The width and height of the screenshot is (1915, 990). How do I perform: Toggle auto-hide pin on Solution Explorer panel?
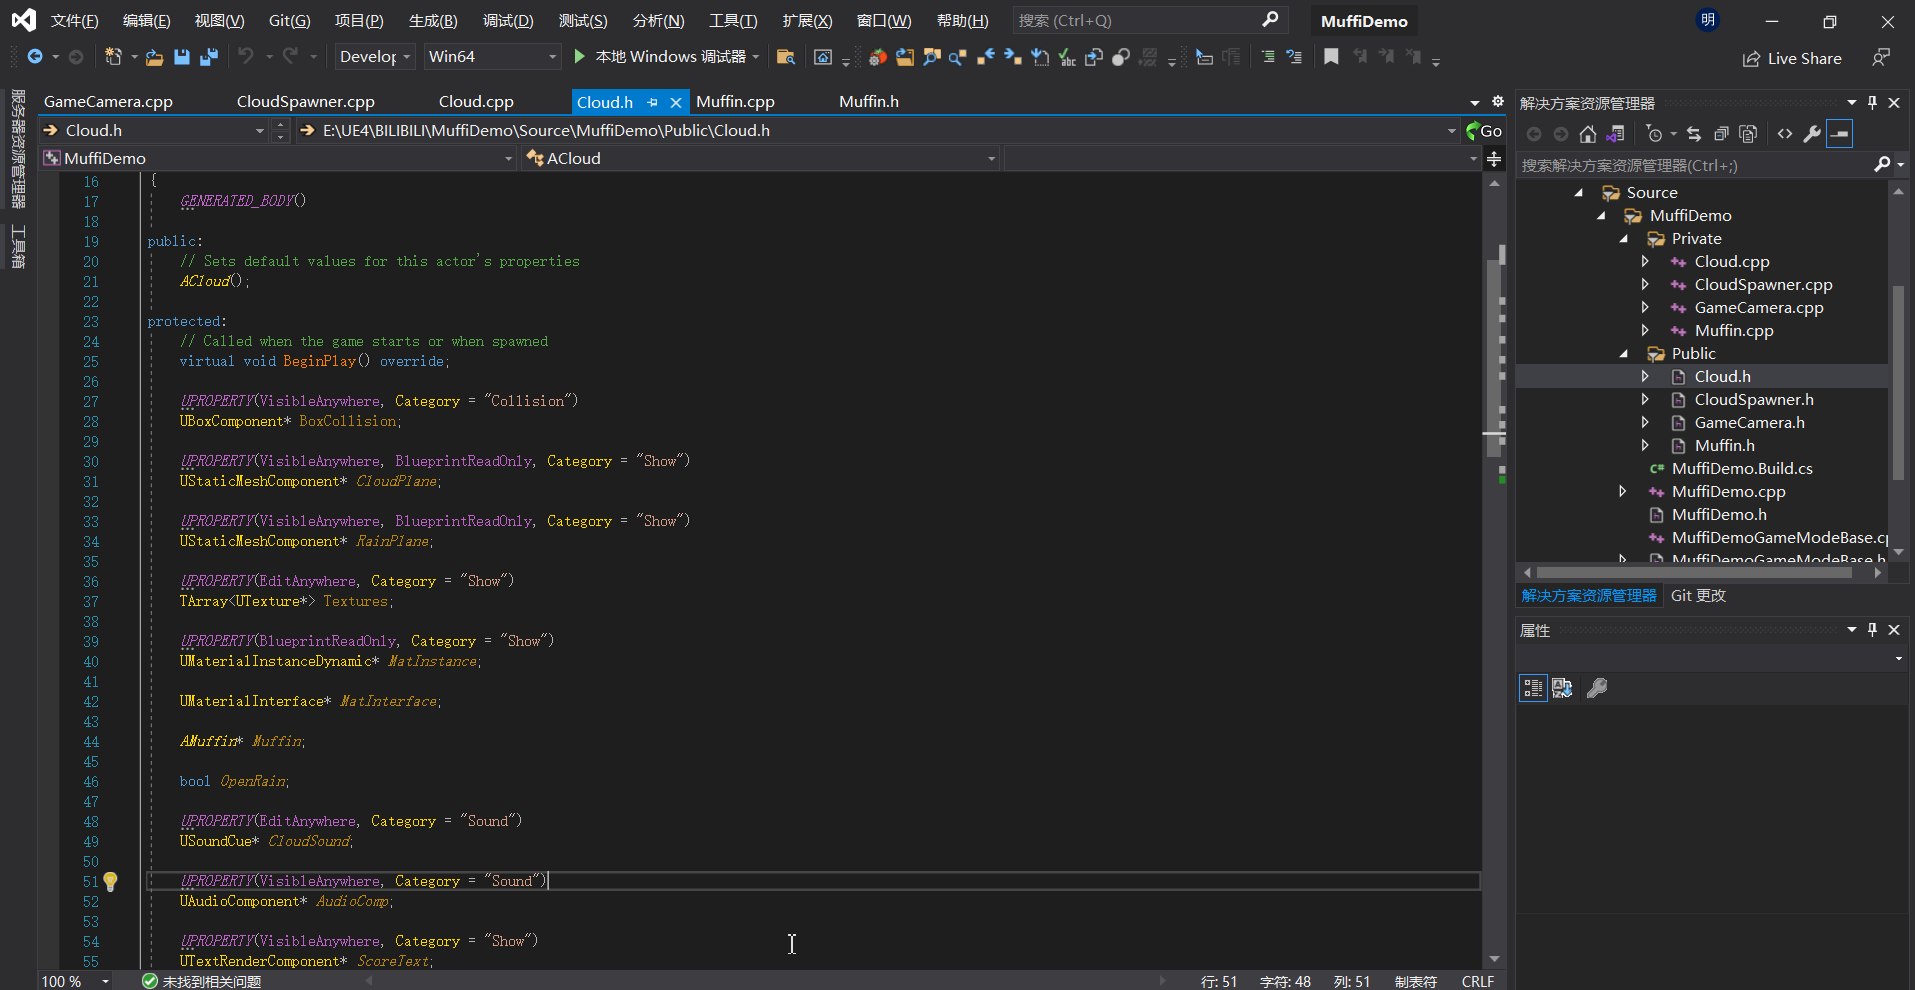1872,102
